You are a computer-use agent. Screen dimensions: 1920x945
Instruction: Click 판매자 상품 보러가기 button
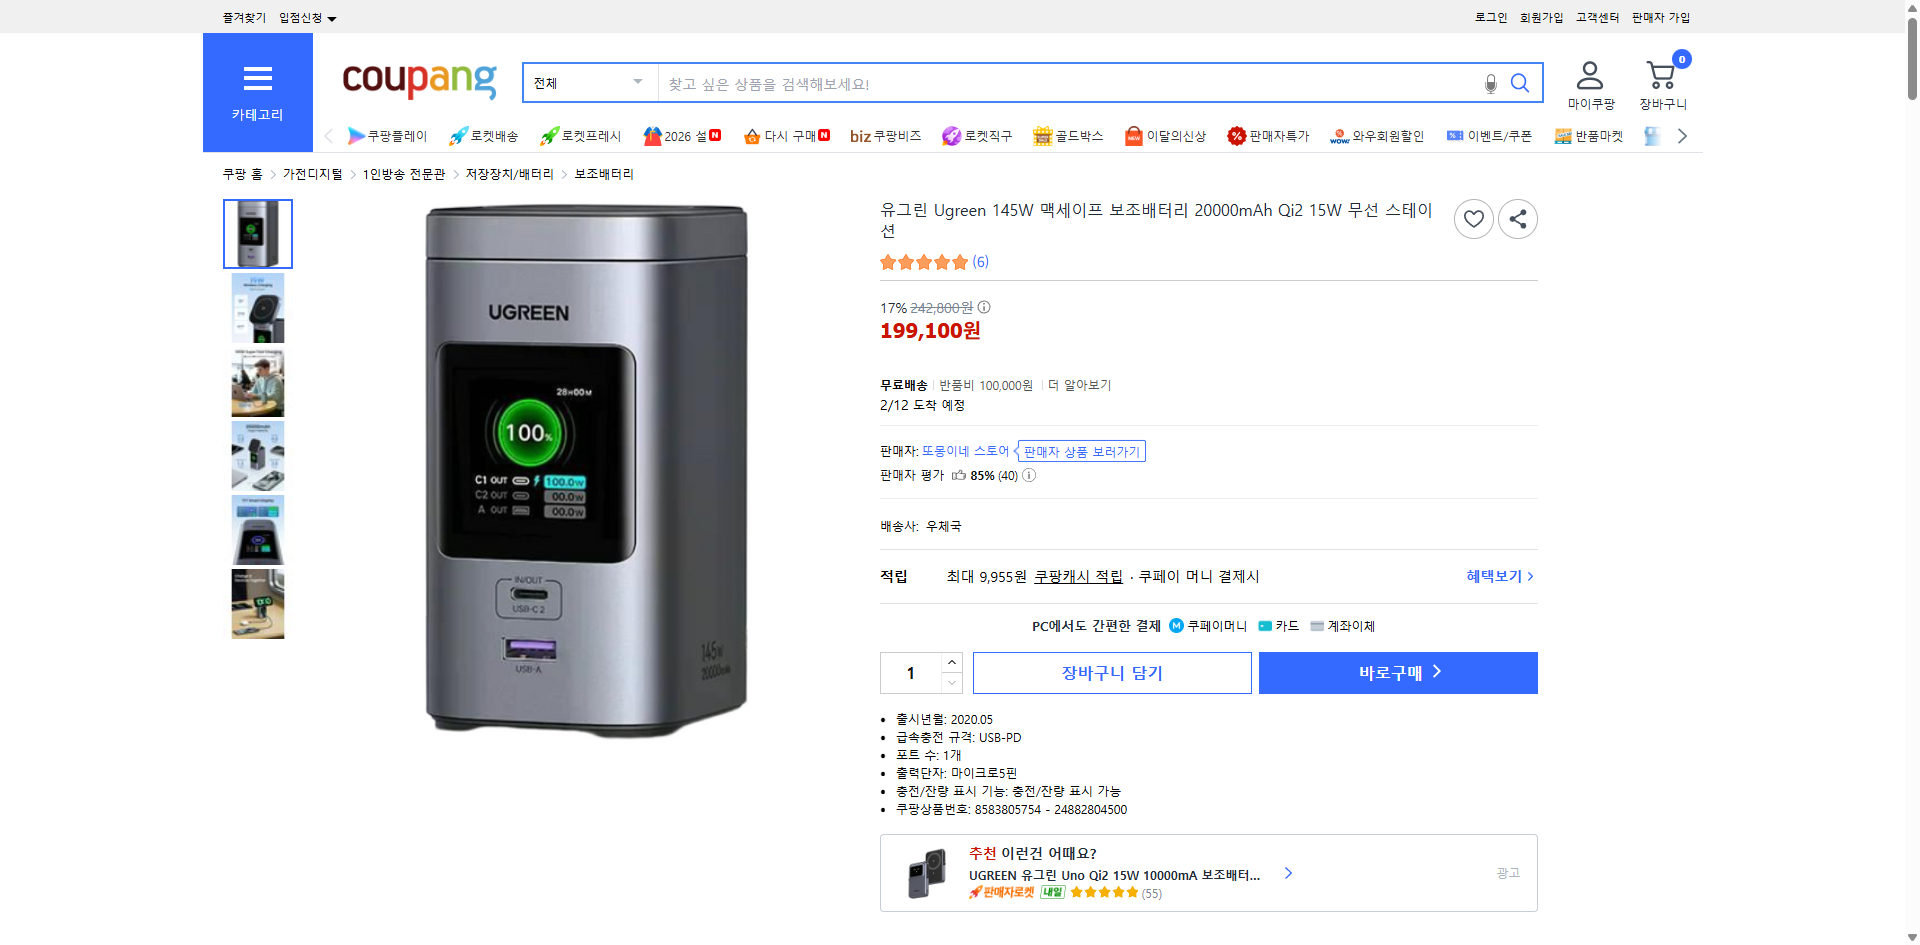point(1081,451)
